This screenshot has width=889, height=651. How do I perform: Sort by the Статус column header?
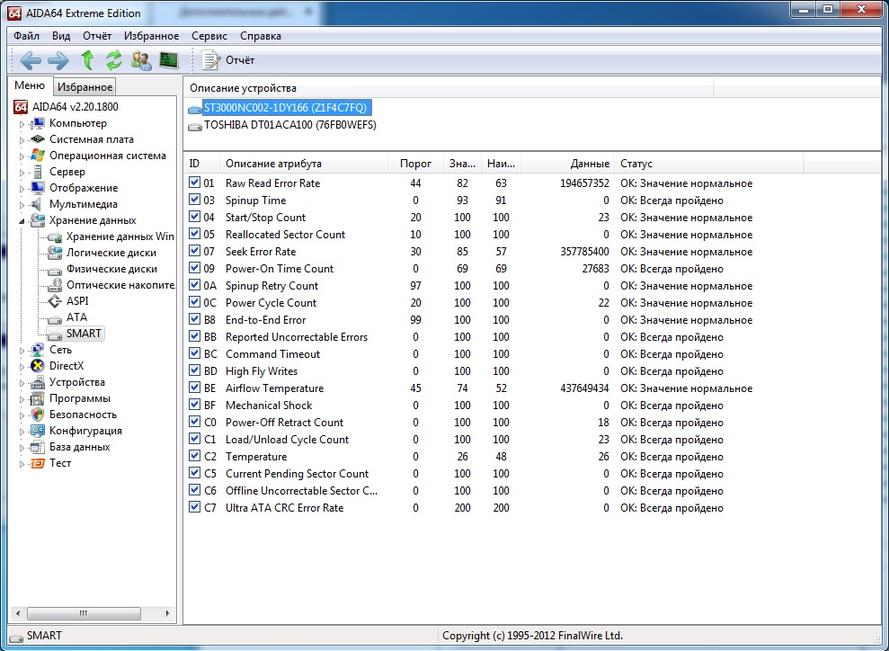[x=709, y=163]
